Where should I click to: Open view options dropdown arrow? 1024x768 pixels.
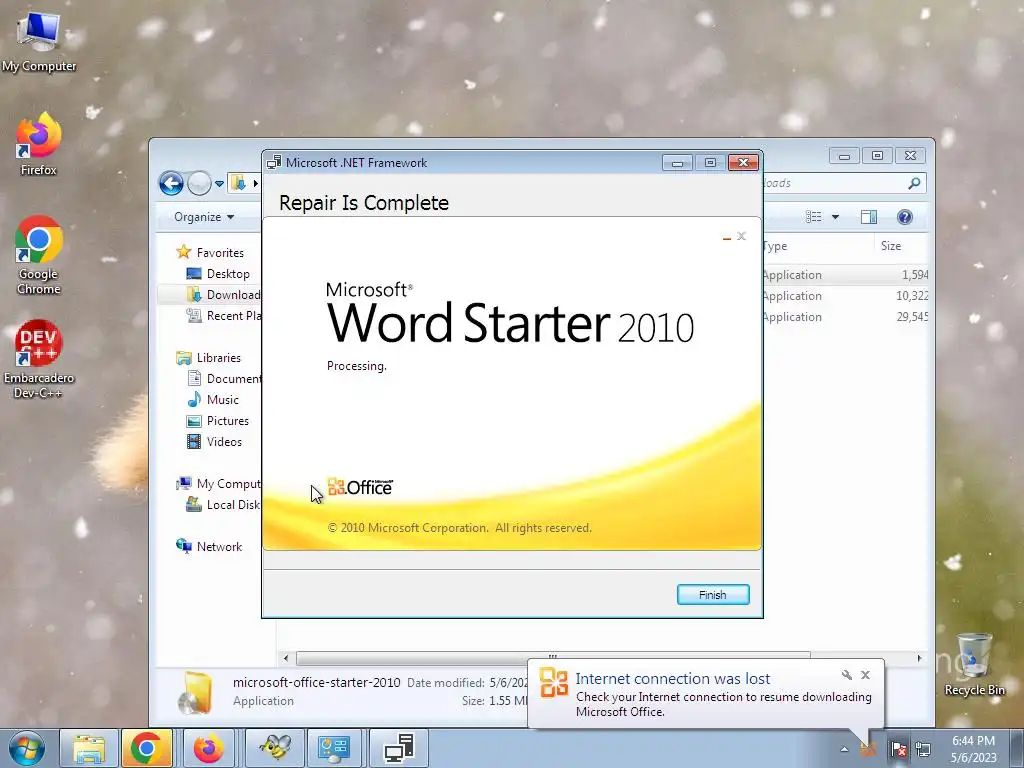point(835,217)
